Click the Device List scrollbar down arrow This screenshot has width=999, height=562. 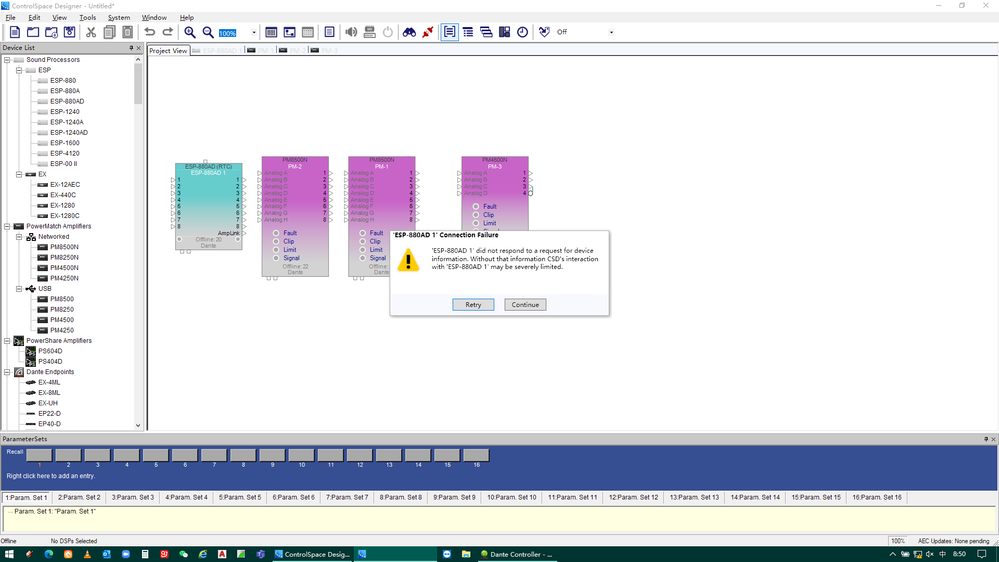coord(138,426)
